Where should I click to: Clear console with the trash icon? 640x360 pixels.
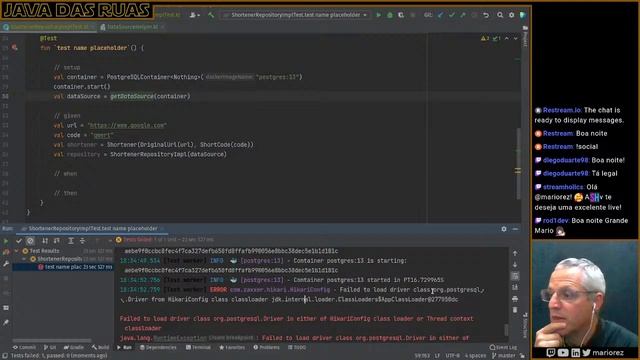point(515,310)
